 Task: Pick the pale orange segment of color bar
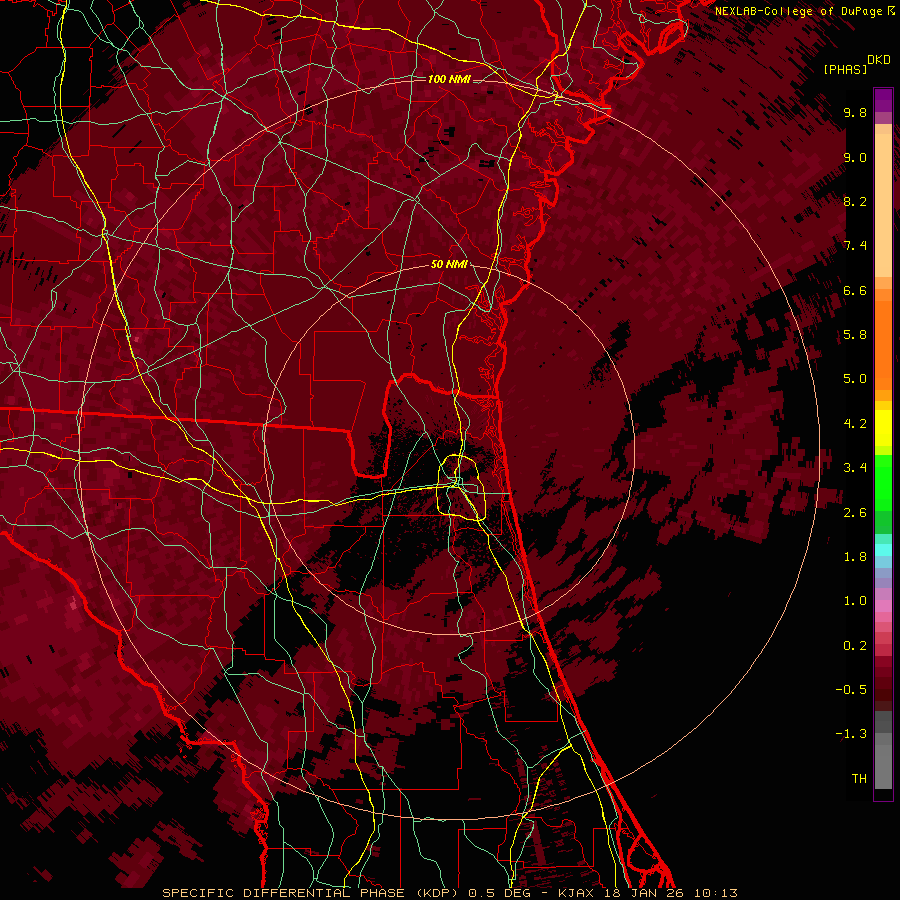[883, 207]
